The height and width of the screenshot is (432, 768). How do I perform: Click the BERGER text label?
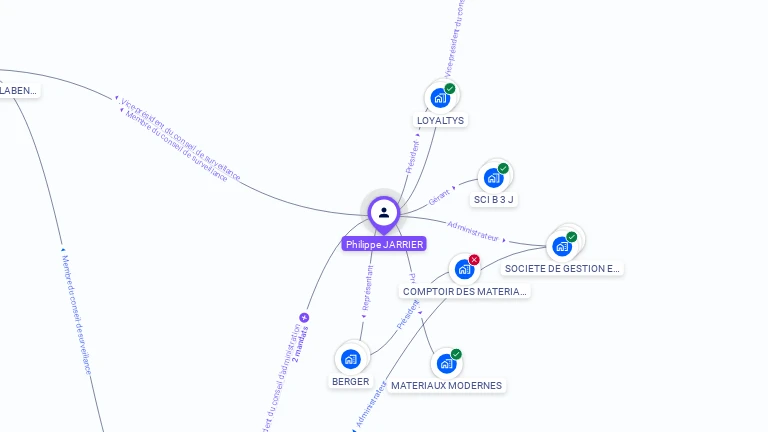[351, 382]
